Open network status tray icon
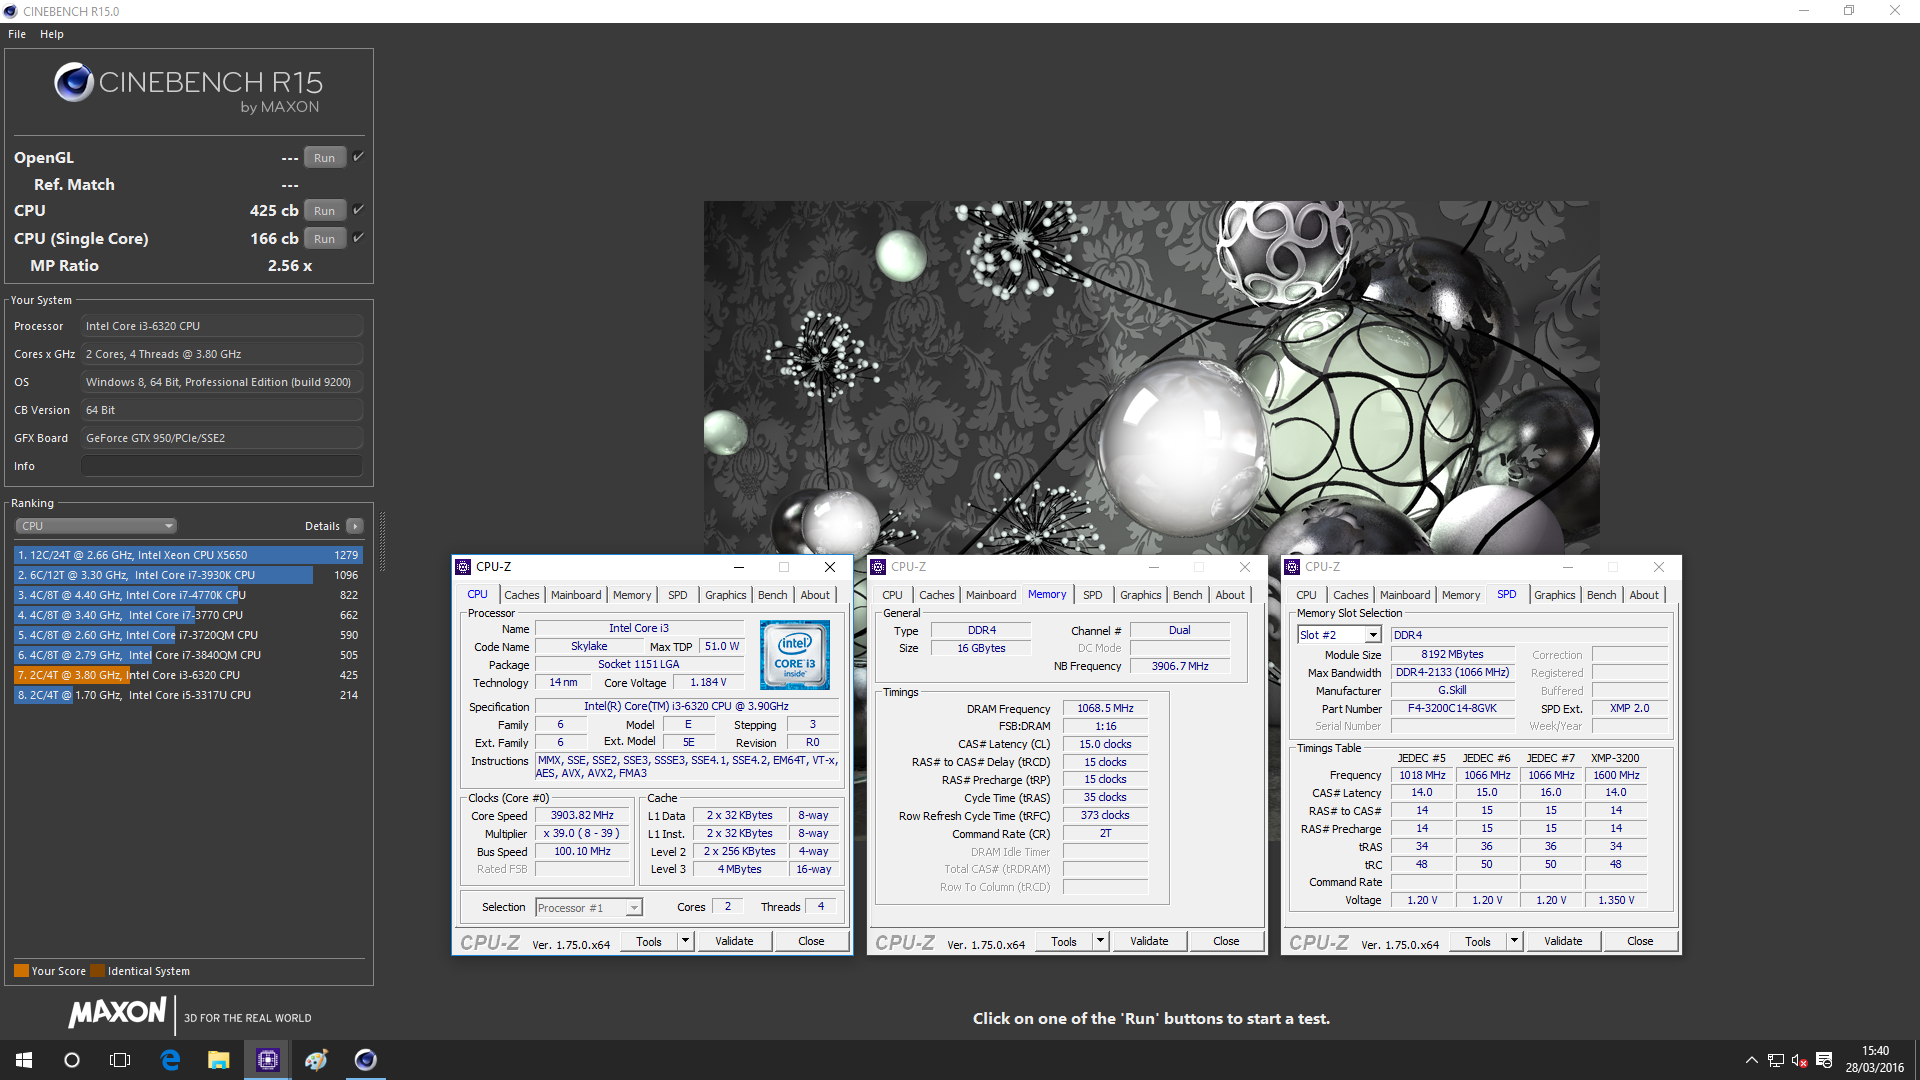 [1776, 1060]
